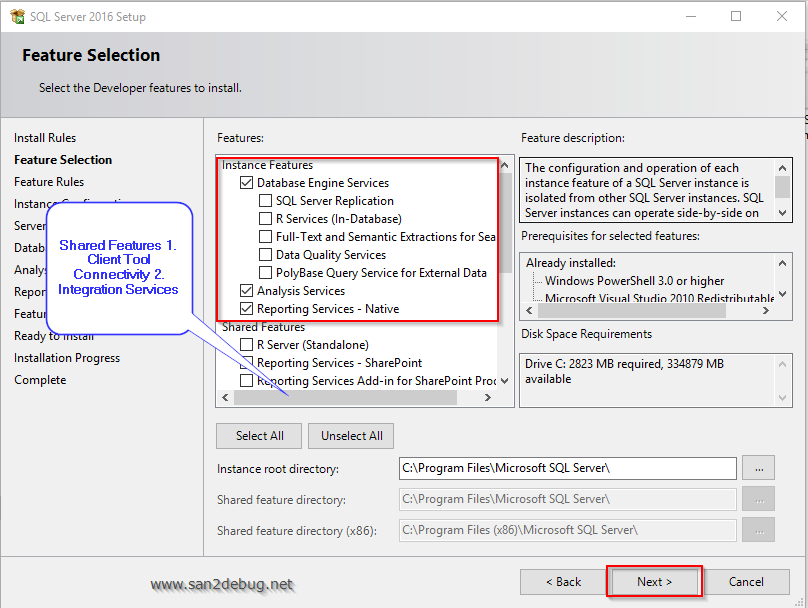This screenshot has height=608, width=808.
Task: Click prerequisites scroll right arrow
Action: click(766, 310)
